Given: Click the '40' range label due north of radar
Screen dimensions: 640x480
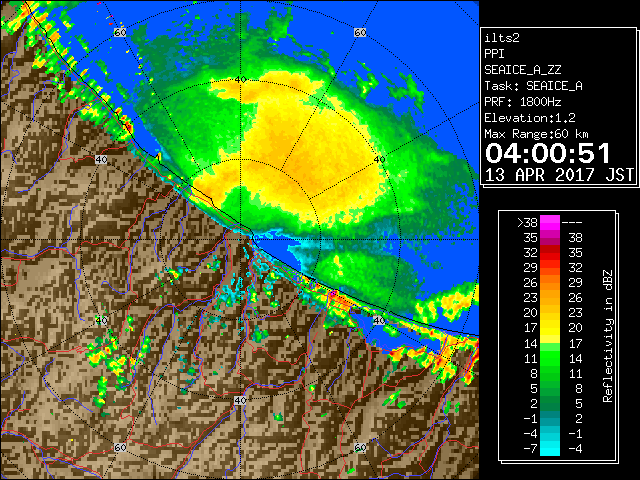Looking at the screenshot, I should (x=240, y=80).
